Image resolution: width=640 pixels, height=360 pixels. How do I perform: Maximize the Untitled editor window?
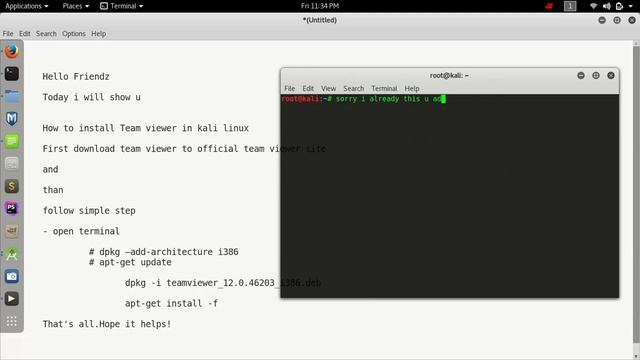[617, 20]
